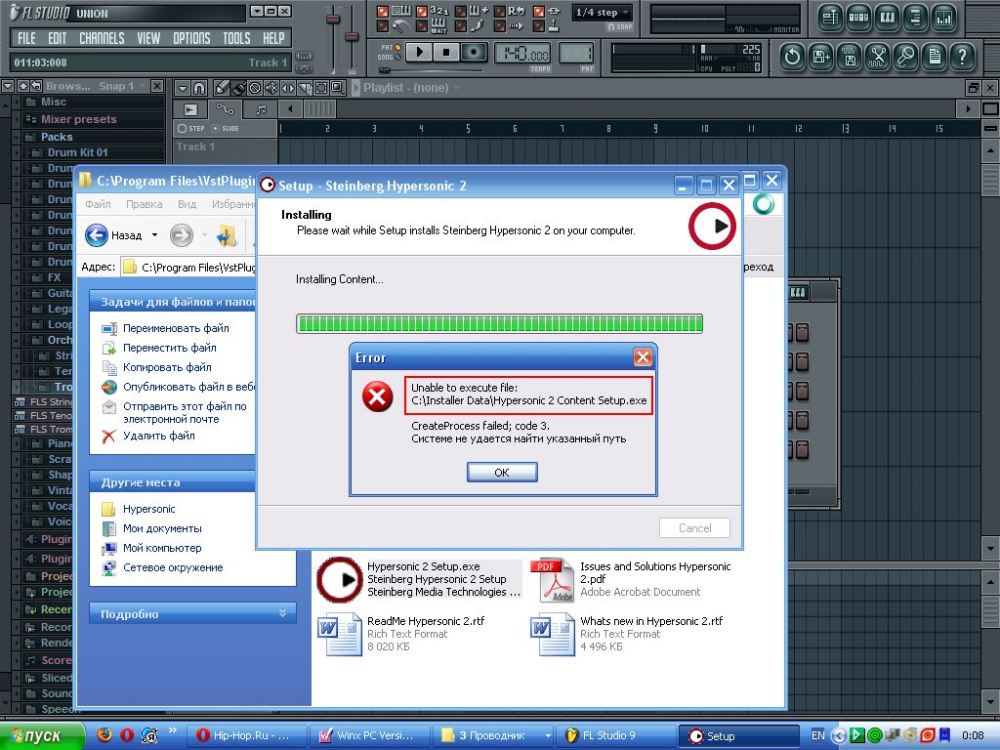Collapse the Подробно details panel in Explorer
This screenshot has width=1000, height=750.
coord(283,613)
